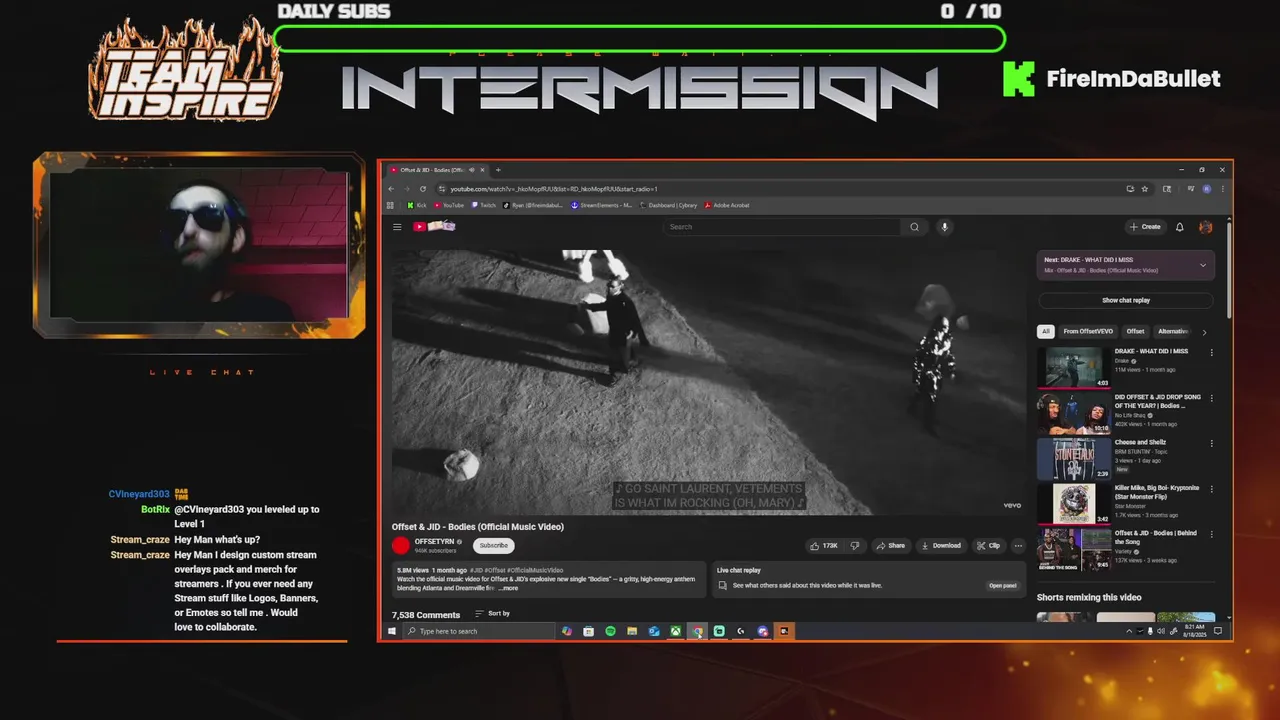Image resolution: width=1280 pixels, height=720 pixels.
Task: Open options menu for DRAKE - WHAT DID I MISS
Action: 1212,352
